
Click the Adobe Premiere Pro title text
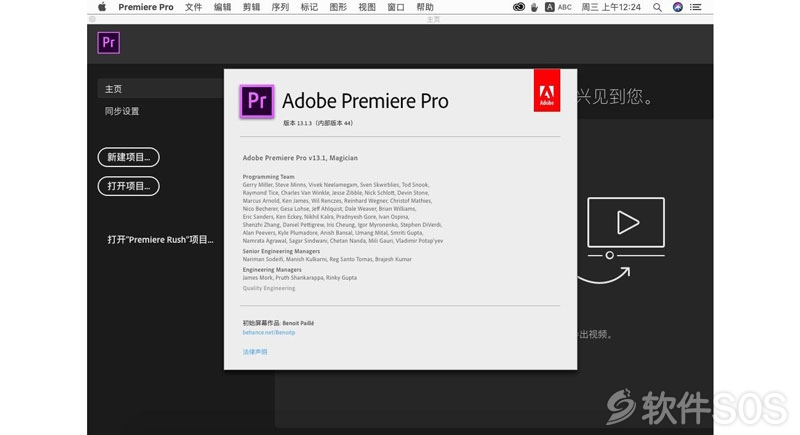coord(365,101)
